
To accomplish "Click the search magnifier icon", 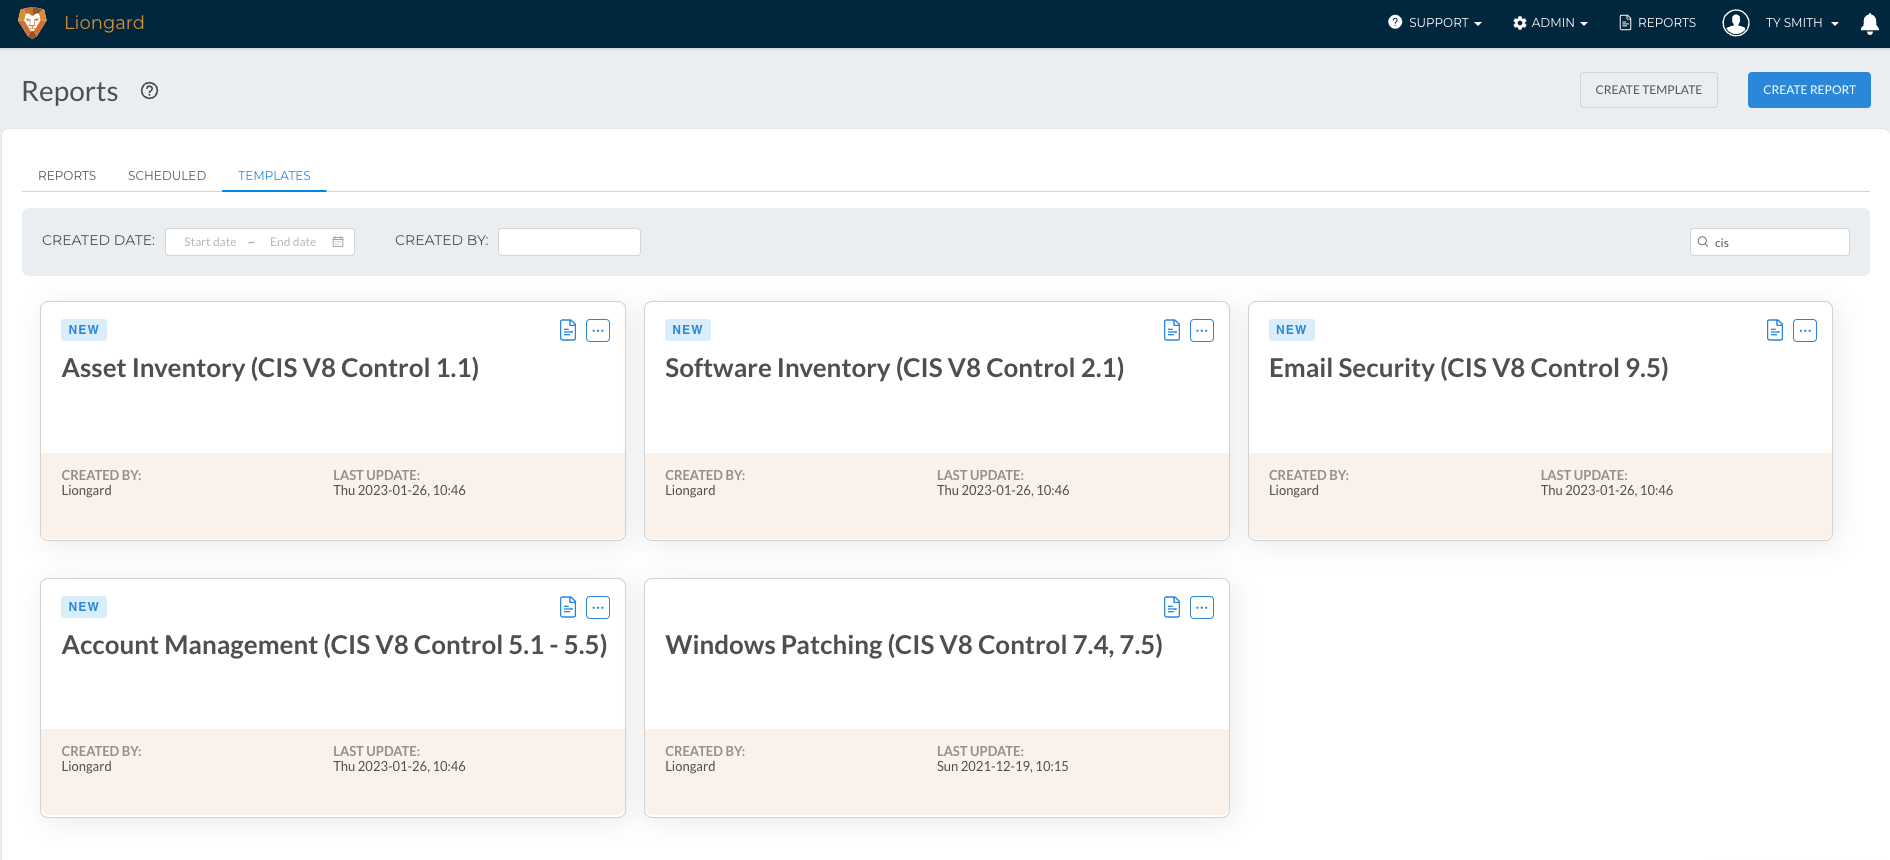I will 1703,242.
